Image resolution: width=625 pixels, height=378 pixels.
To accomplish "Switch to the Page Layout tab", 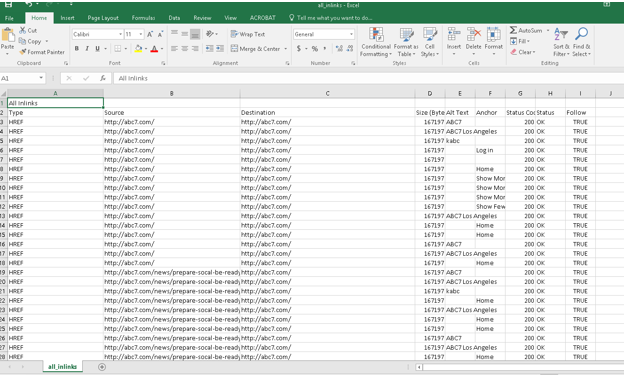I will pos(103,18).
